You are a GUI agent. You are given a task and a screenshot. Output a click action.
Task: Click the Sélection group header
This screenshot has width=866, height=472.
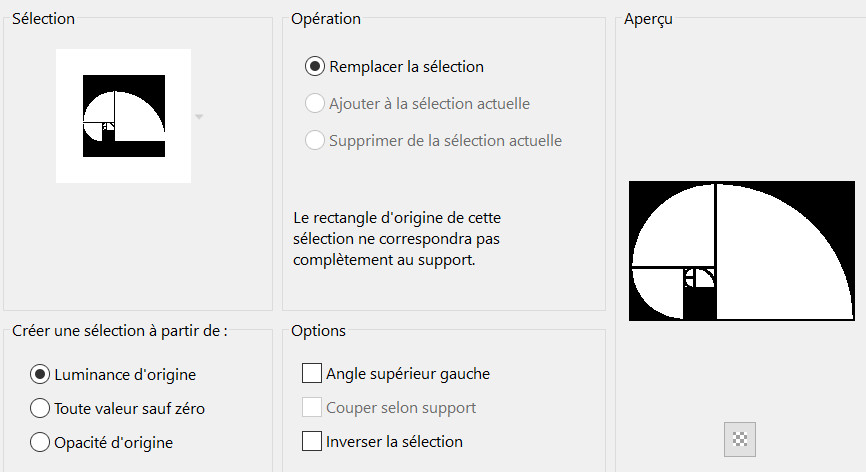tap(43, 19)
